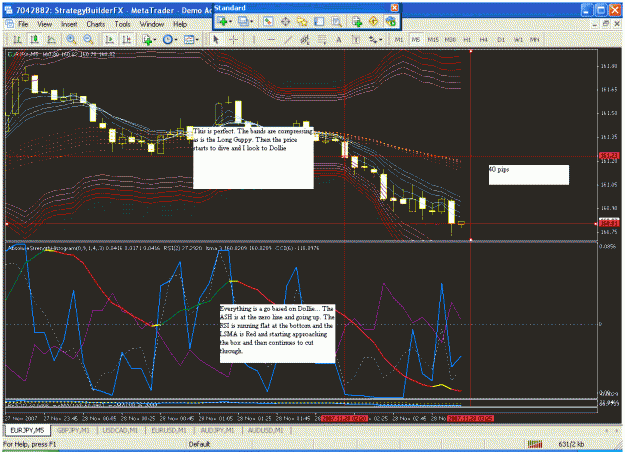Select the Text 'A' tool
The height and width of the screenshot is (452, 625).
point(339,39)
